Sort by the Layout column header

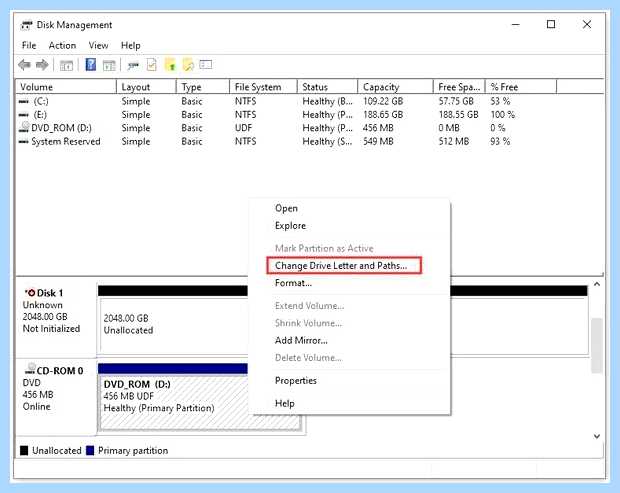click(146, 87)
